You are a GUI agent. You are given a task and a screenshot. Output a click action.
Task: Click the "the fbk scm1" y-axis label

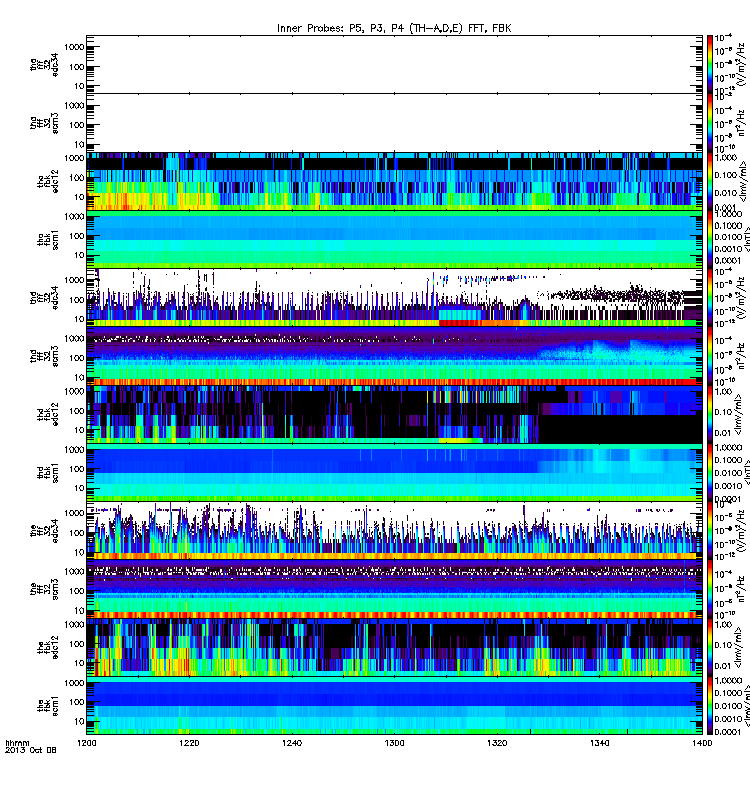coord(48,706)
